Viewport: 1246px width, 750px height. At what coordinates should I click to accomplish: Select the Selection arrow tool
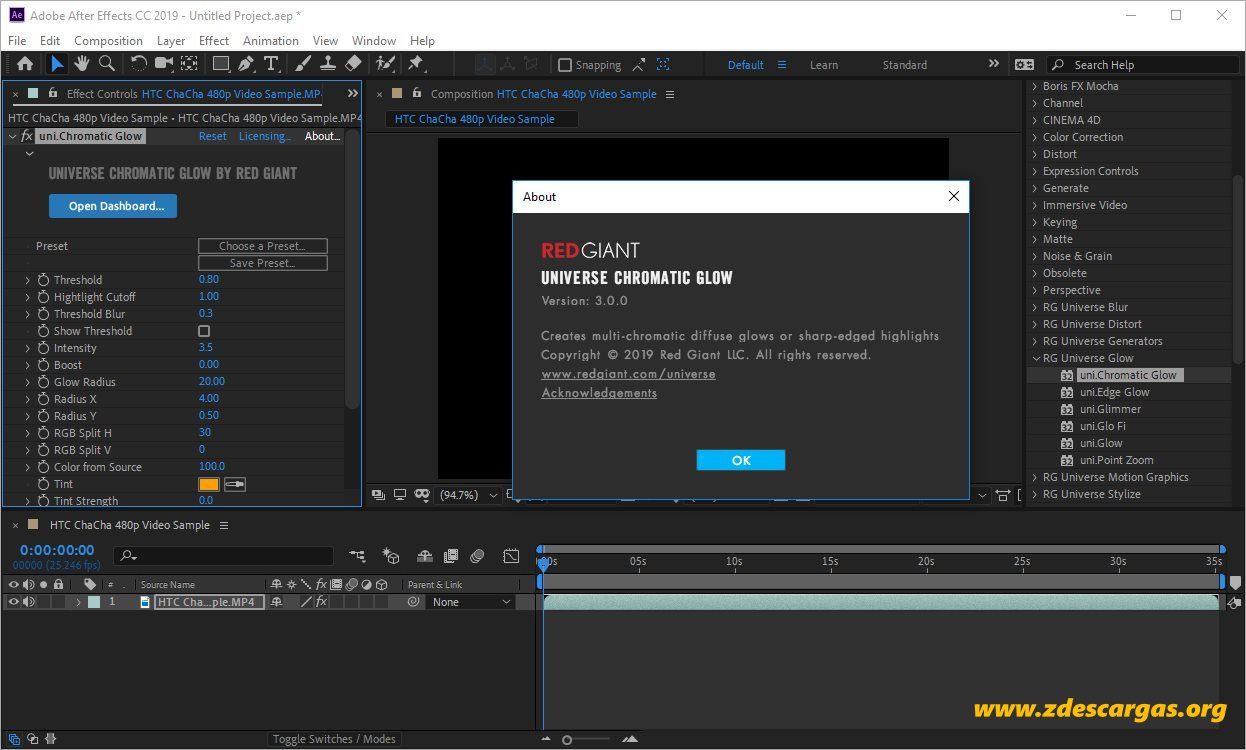click(57, 64)
